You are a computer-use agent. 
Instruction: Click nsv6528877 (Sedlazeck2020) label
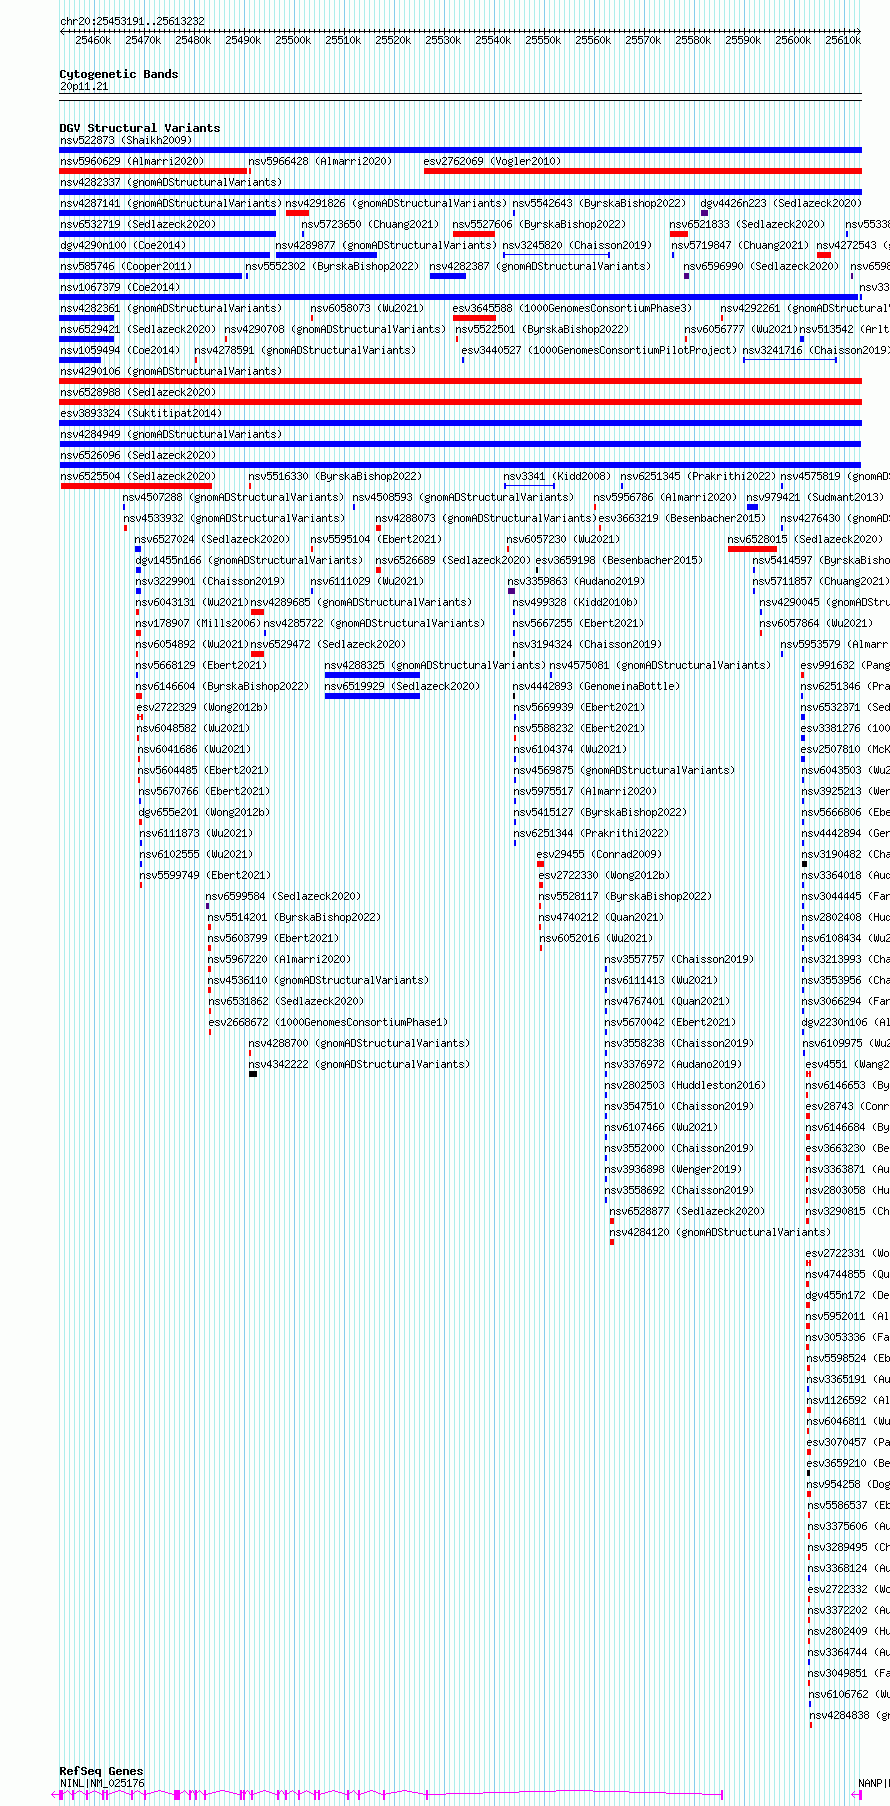pyautogui.click(x=687, y=1211)
